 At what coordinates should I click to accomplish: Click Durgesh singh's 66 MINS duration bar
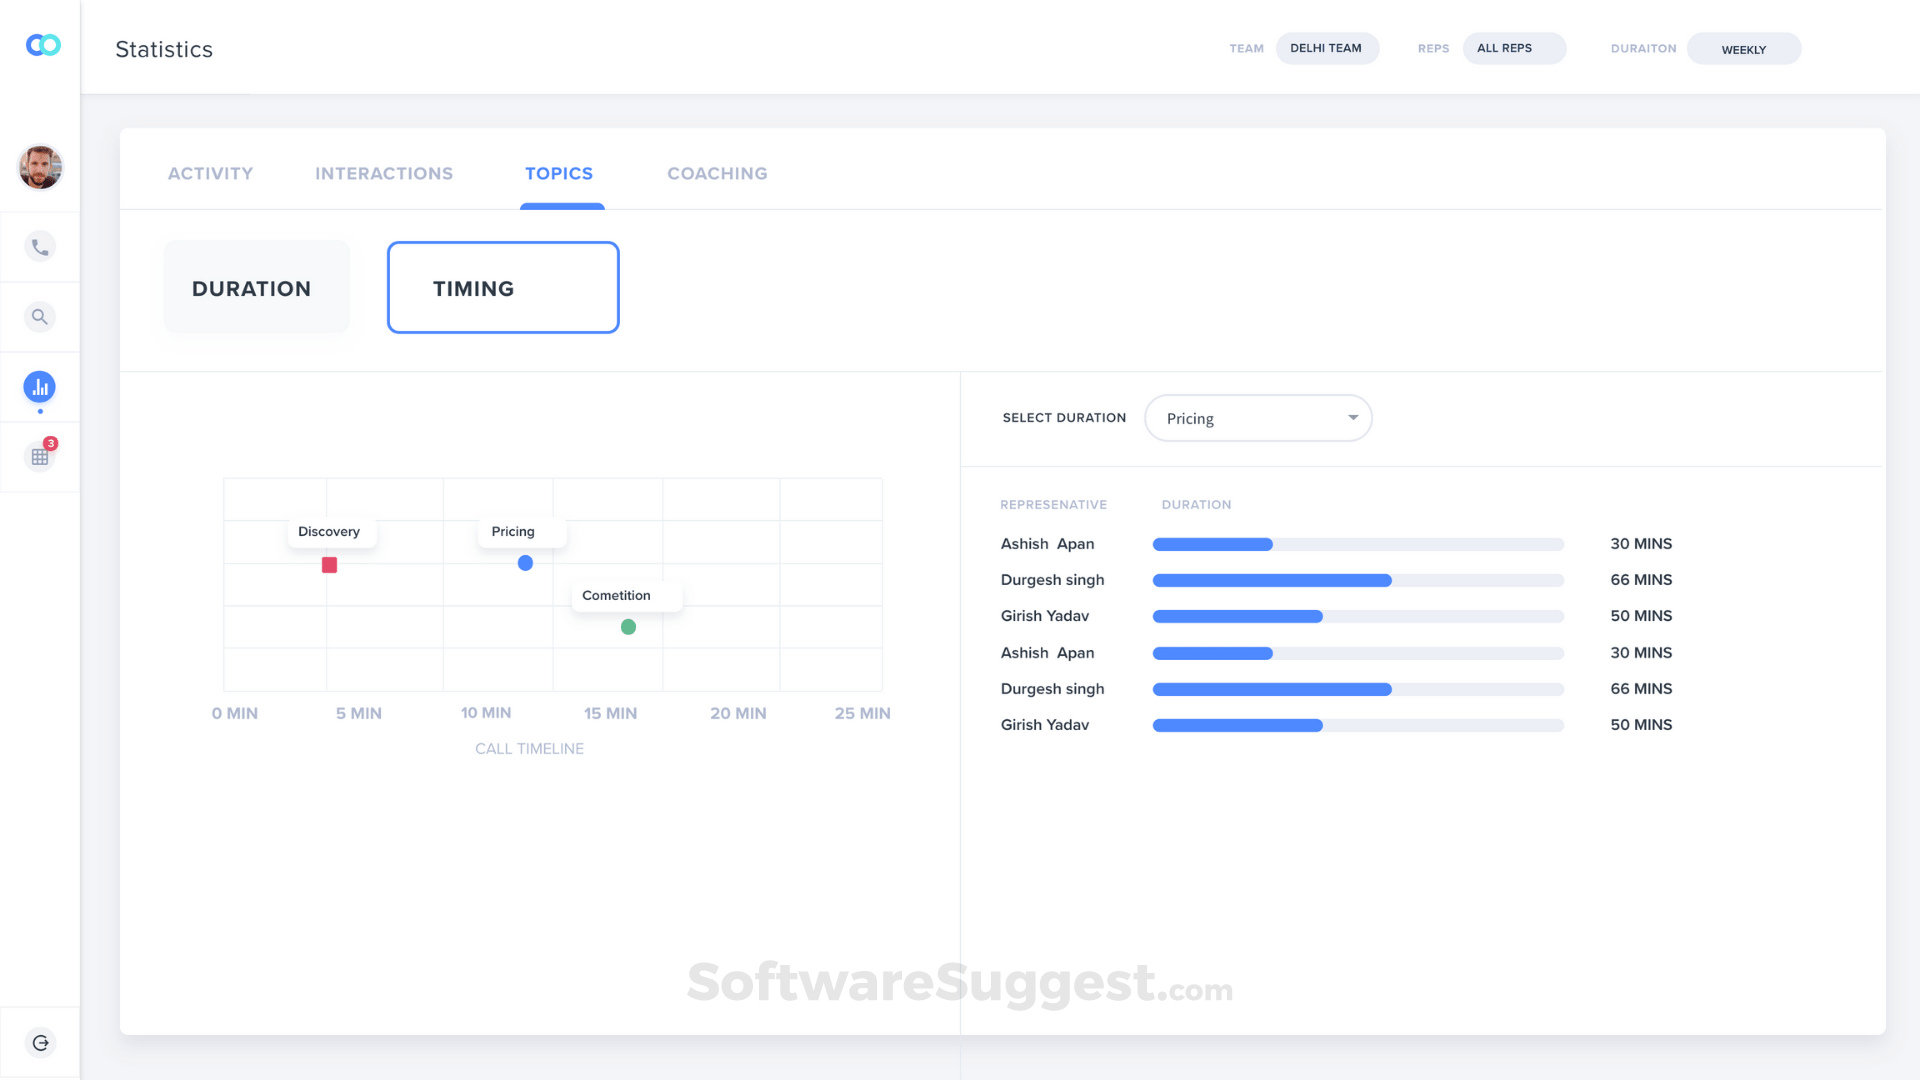[1271, 580]
